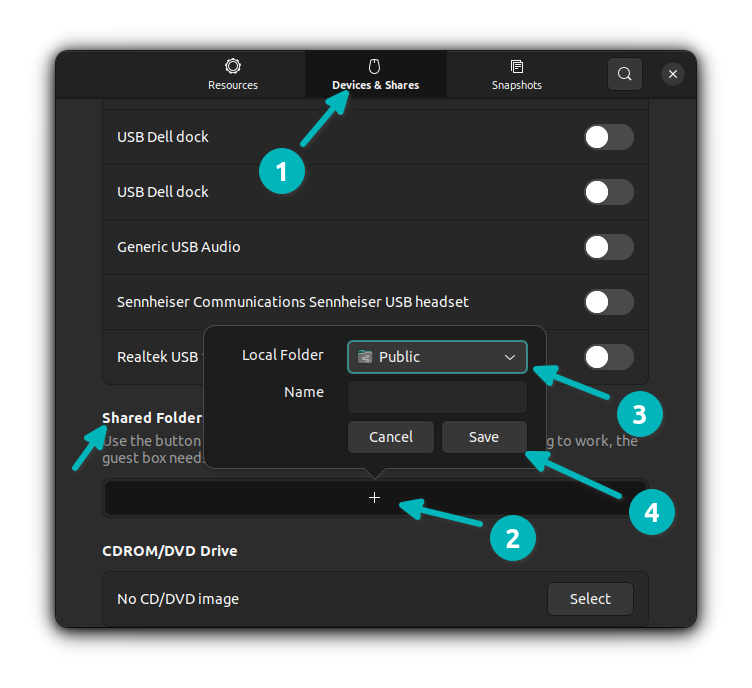This screenshot has height=688, width=752.
Task: Close the properties window
Action: [672, 74]
